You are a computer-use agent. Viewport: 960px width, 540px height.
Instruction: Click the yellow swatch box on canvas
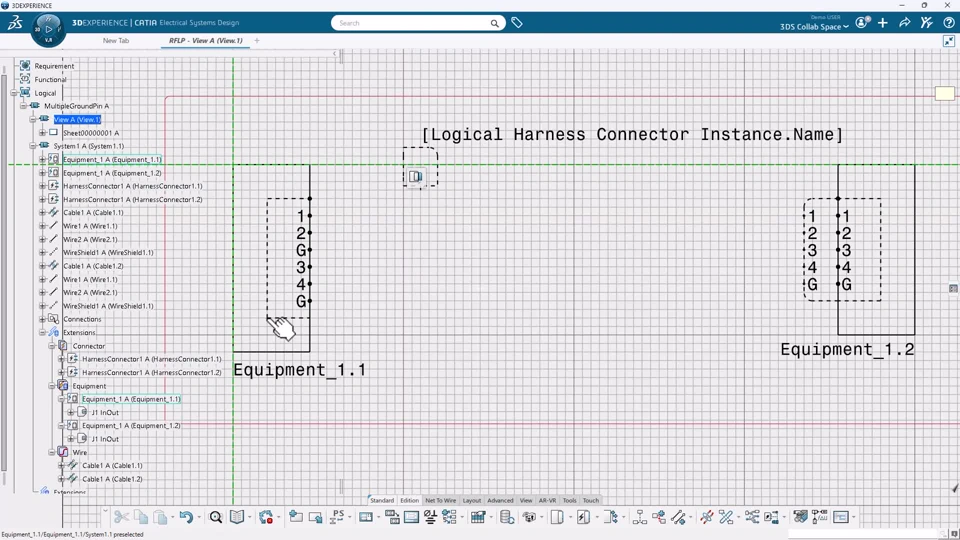944,93
